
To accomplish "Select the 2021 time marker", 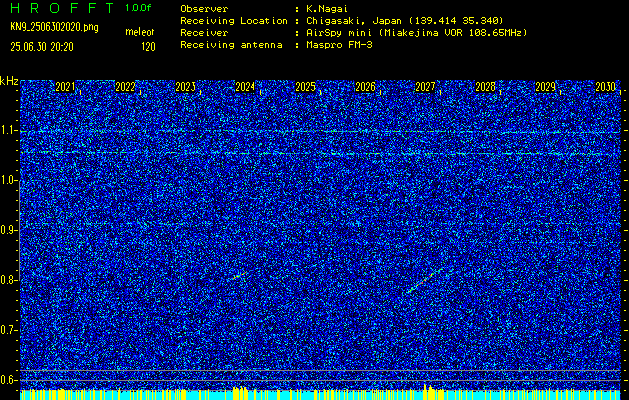I will [x=65, y=87].
